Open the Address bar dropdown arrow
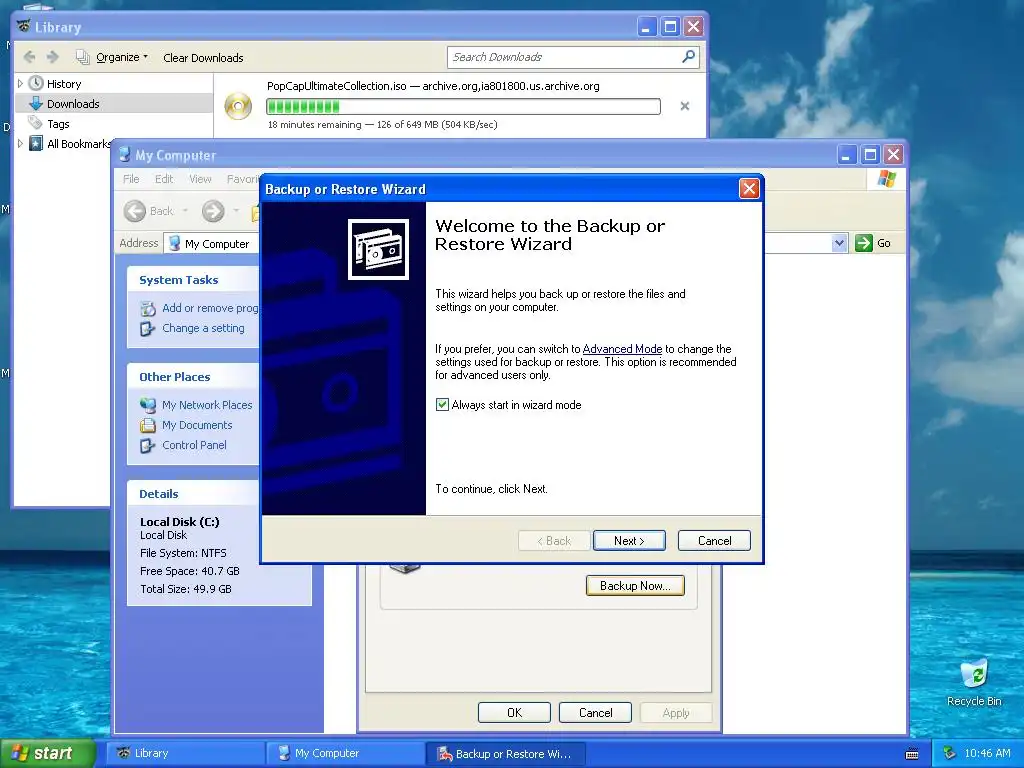The image size is (1024, 768). click(x=839, y=243)
